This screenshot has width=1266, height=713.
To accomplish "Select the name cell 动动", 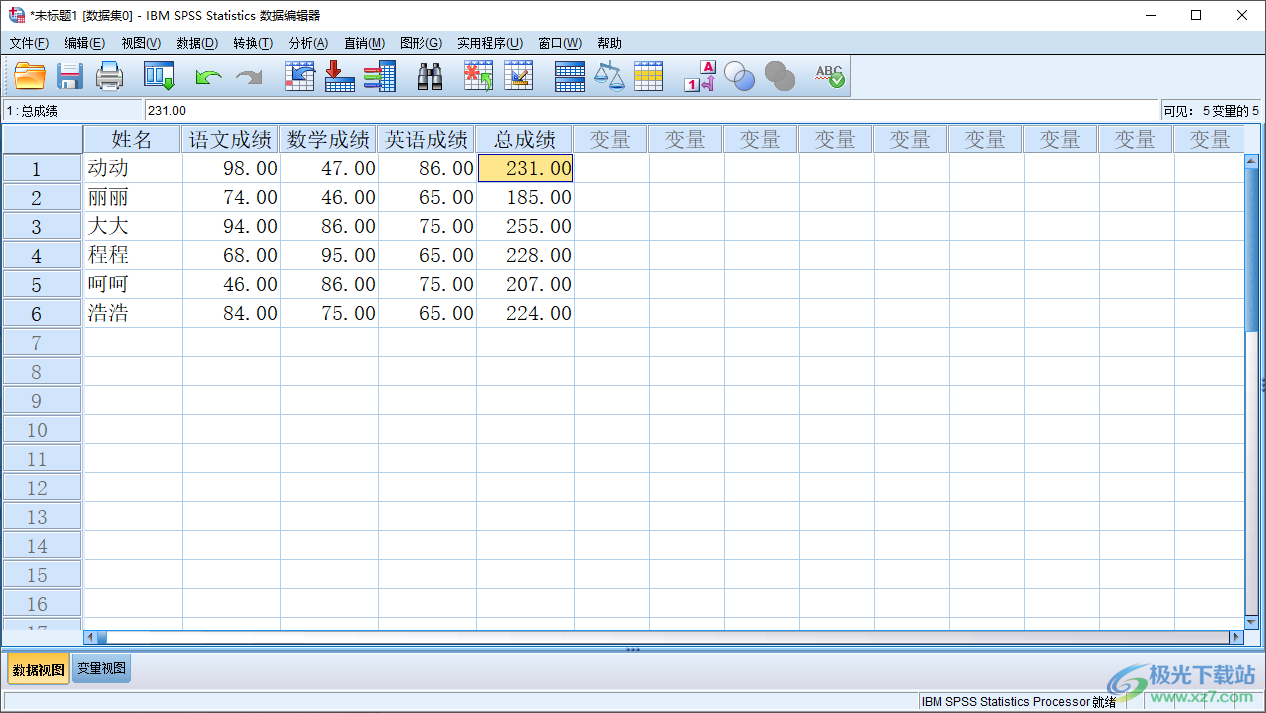I will [x=132, y=168].
